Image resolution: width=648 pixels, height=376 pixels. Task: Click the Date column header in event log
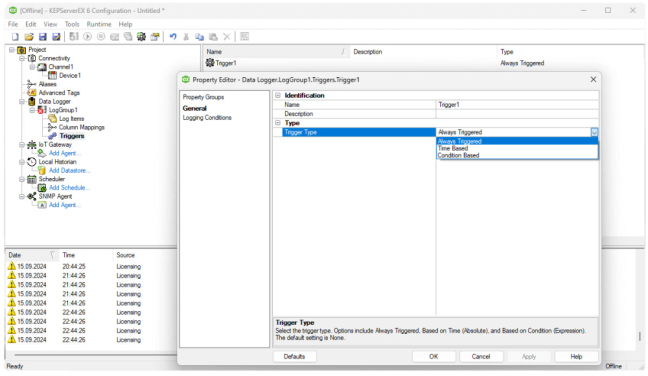coord(31,255)
